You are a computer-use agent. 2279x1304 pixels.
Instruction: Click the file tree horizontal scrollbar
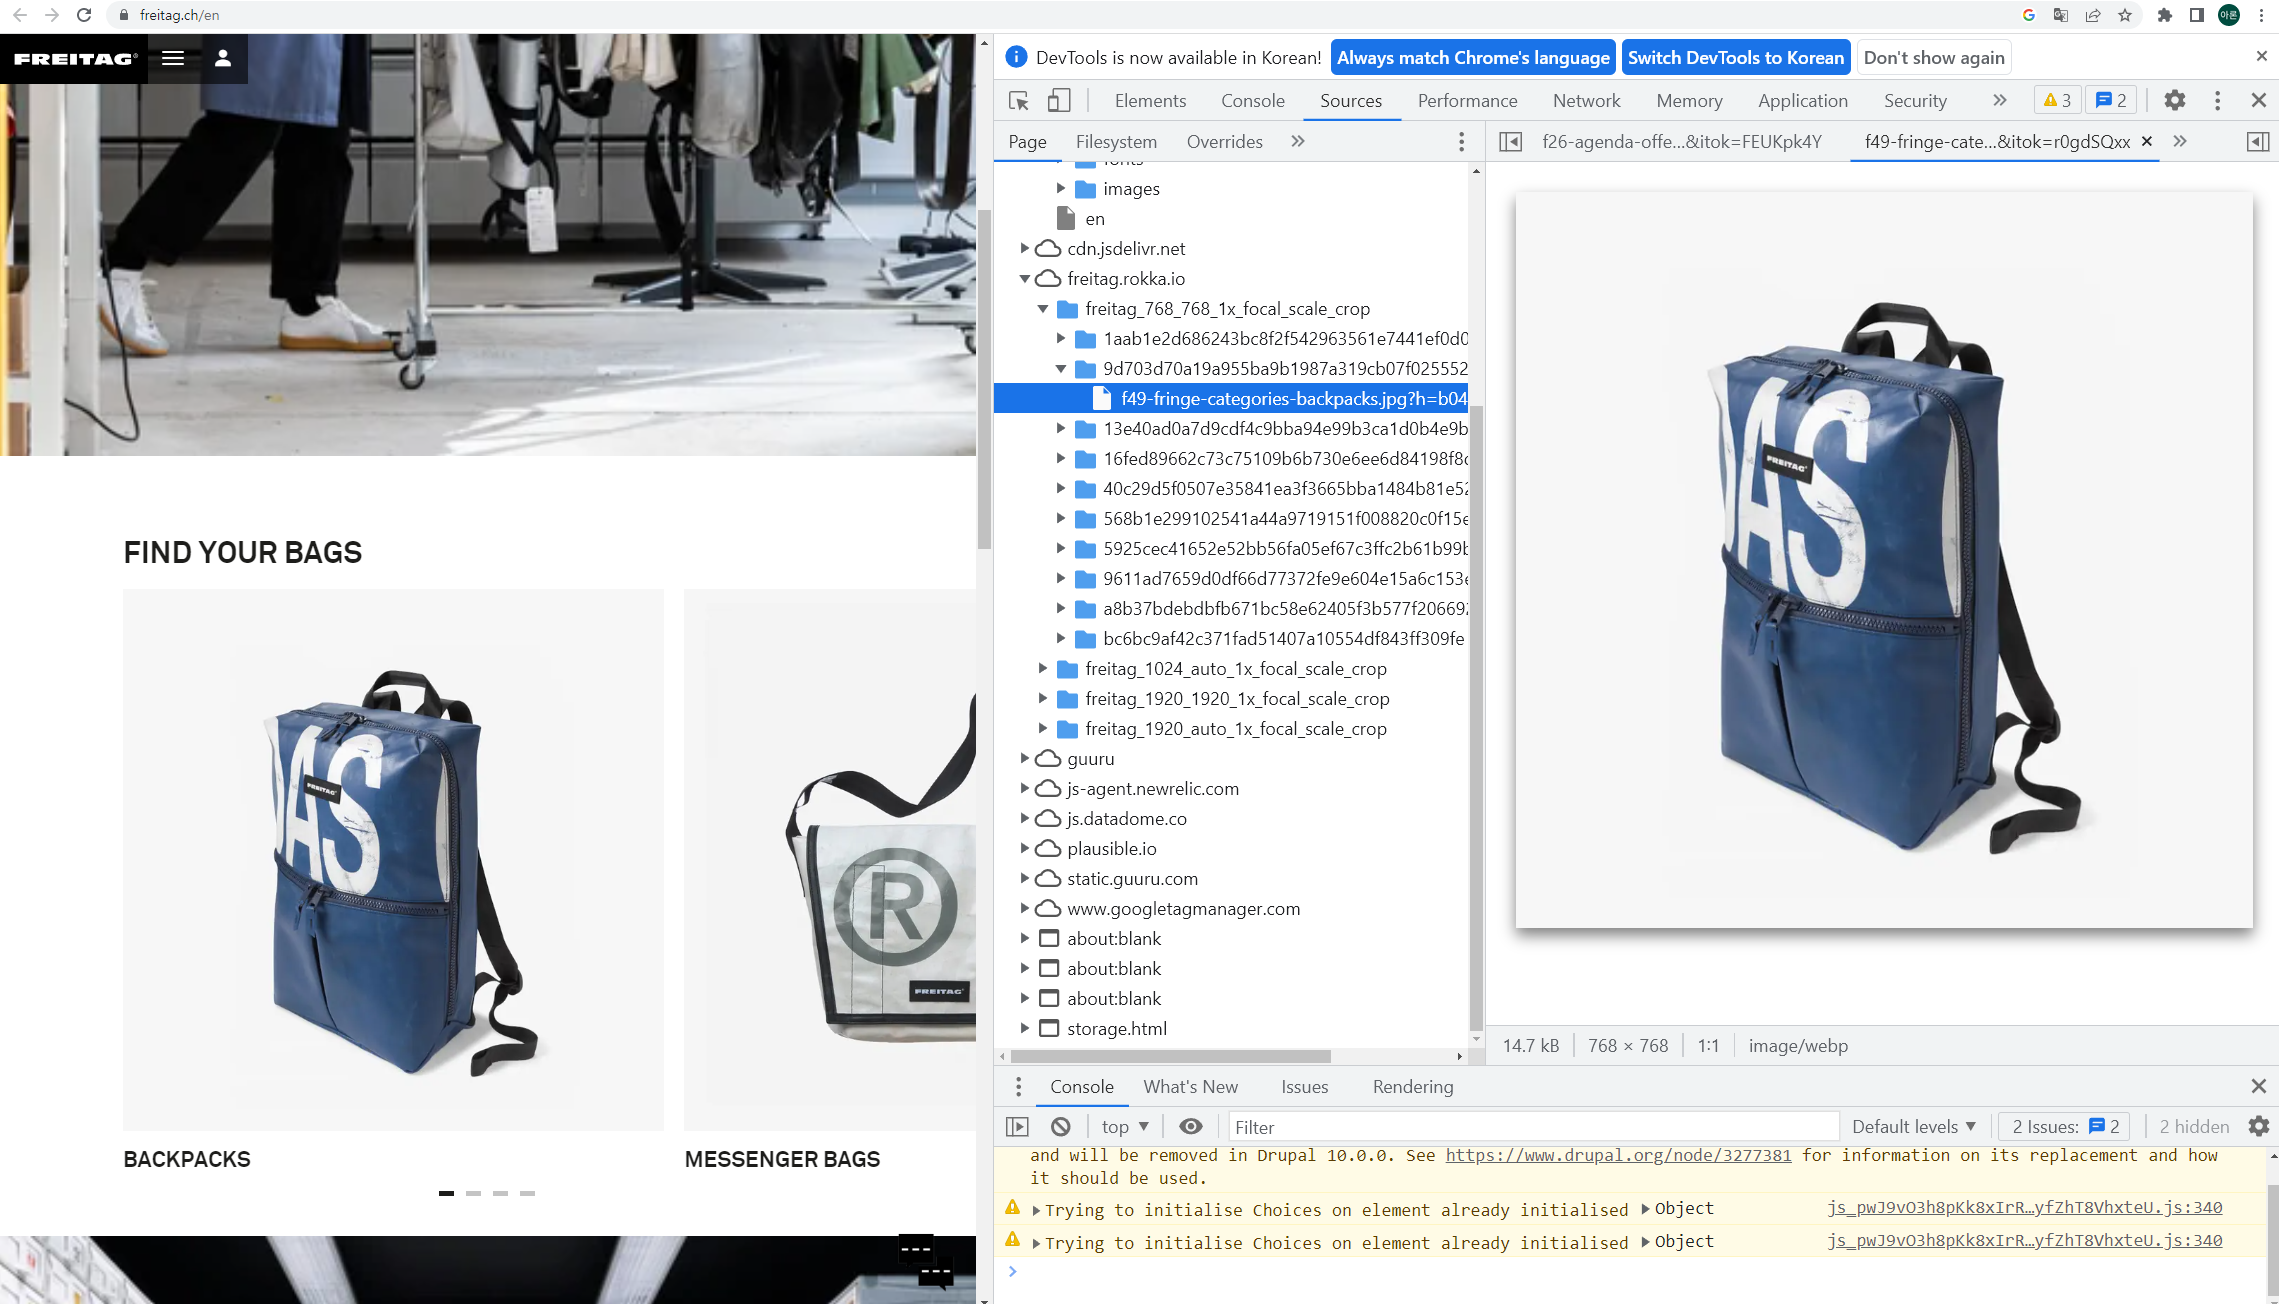click(1170, 1056)
